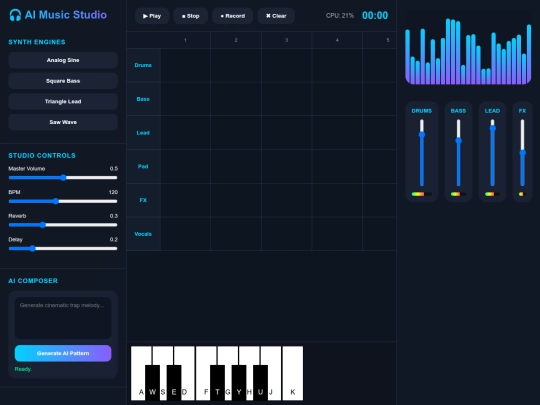Adjust the Master Volume slider

pos(63,178)
